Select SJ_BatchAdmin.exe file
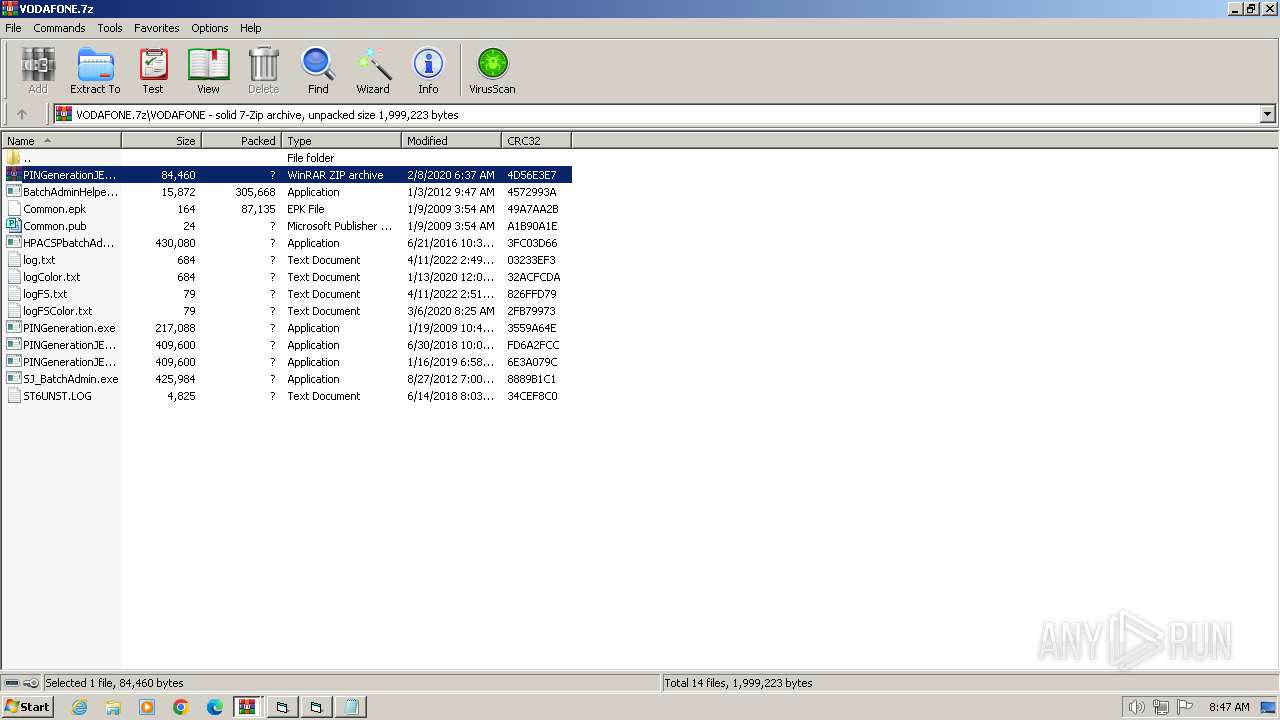Viewport: 1280px width, 720px height. click(287, 379)
